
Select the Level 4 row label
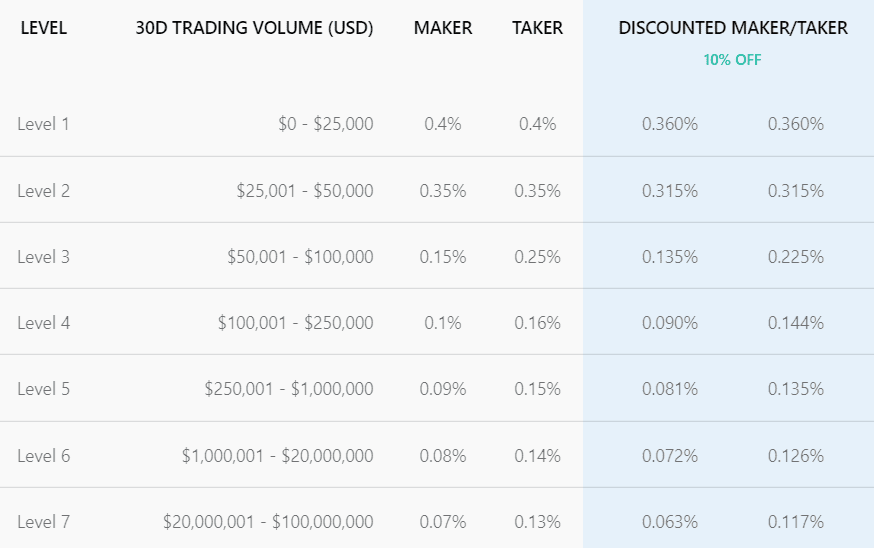coord(43,323)
